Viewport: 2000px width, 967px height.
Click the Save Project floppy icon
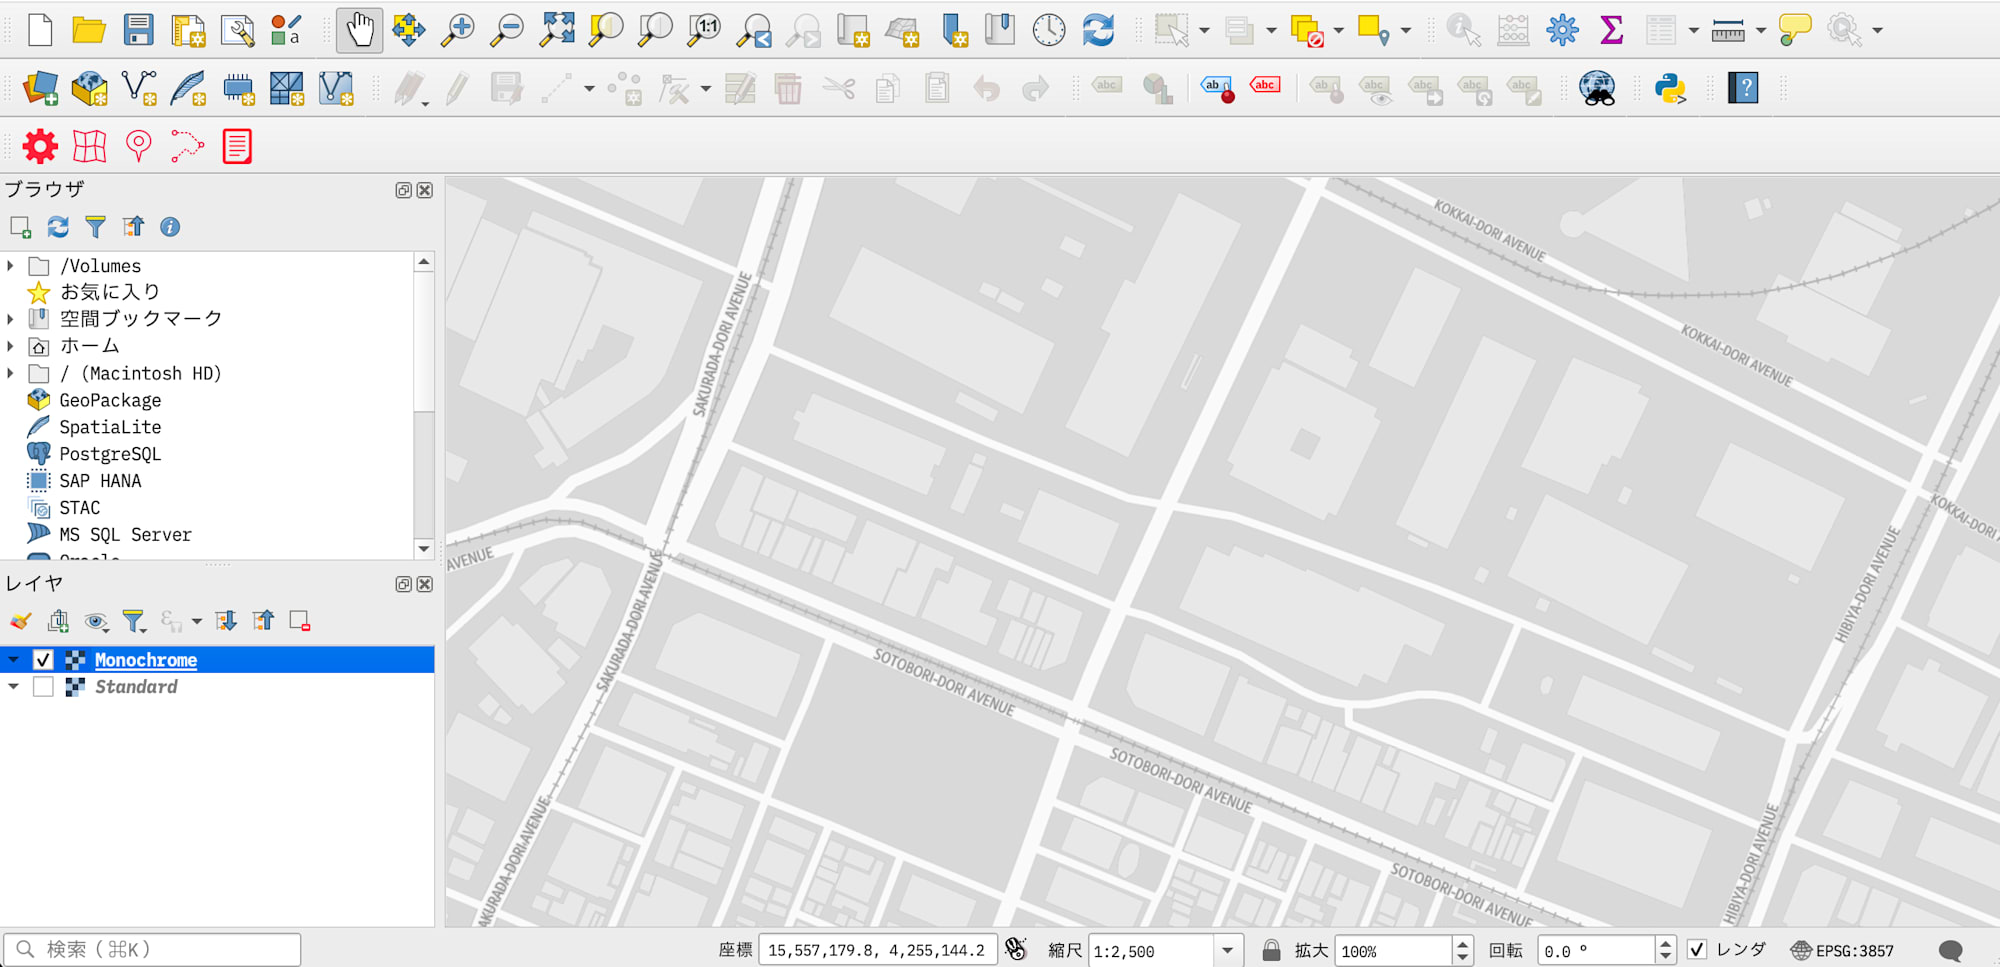[x=138, y=30]
